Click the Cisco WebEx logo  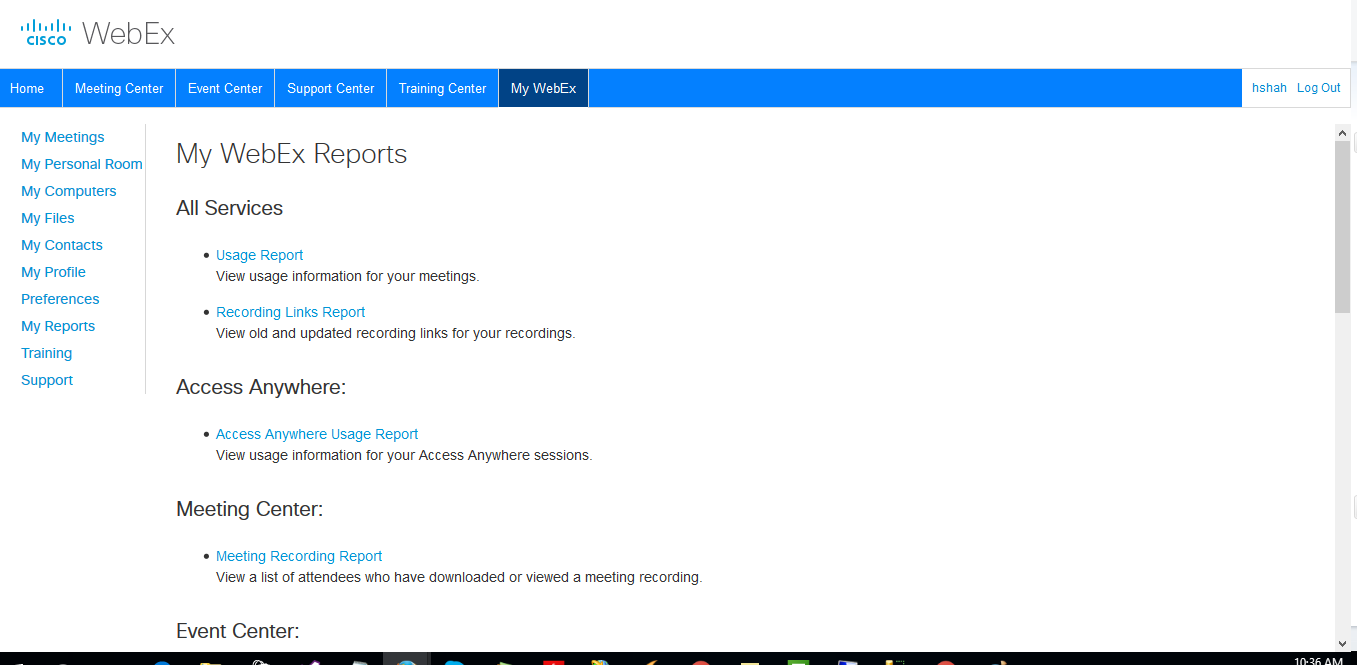(x=97, y=32)
